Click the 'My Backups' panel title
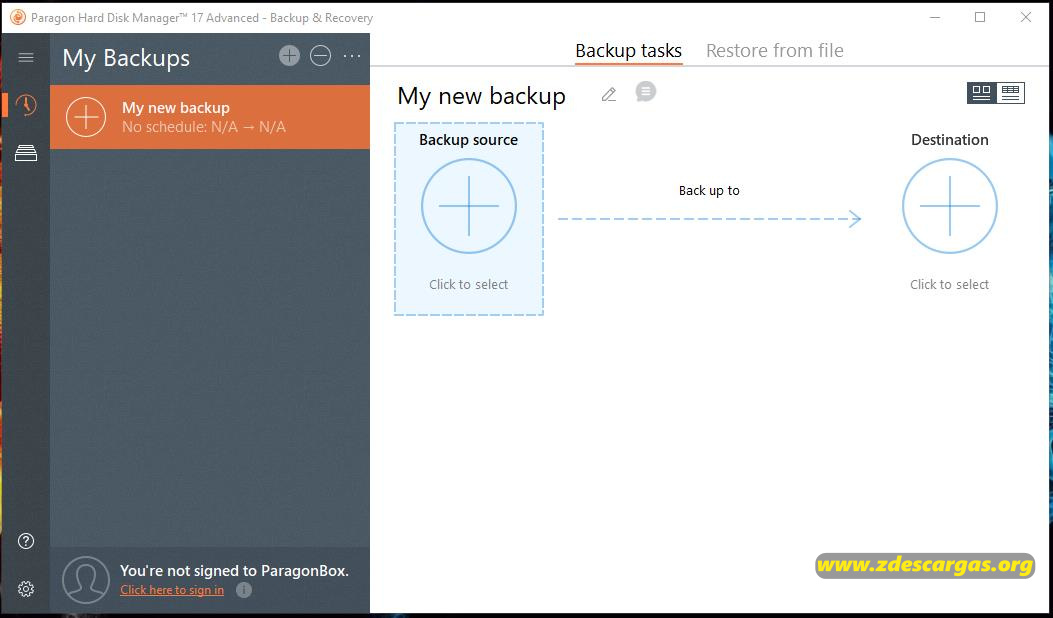 point(126,58)
